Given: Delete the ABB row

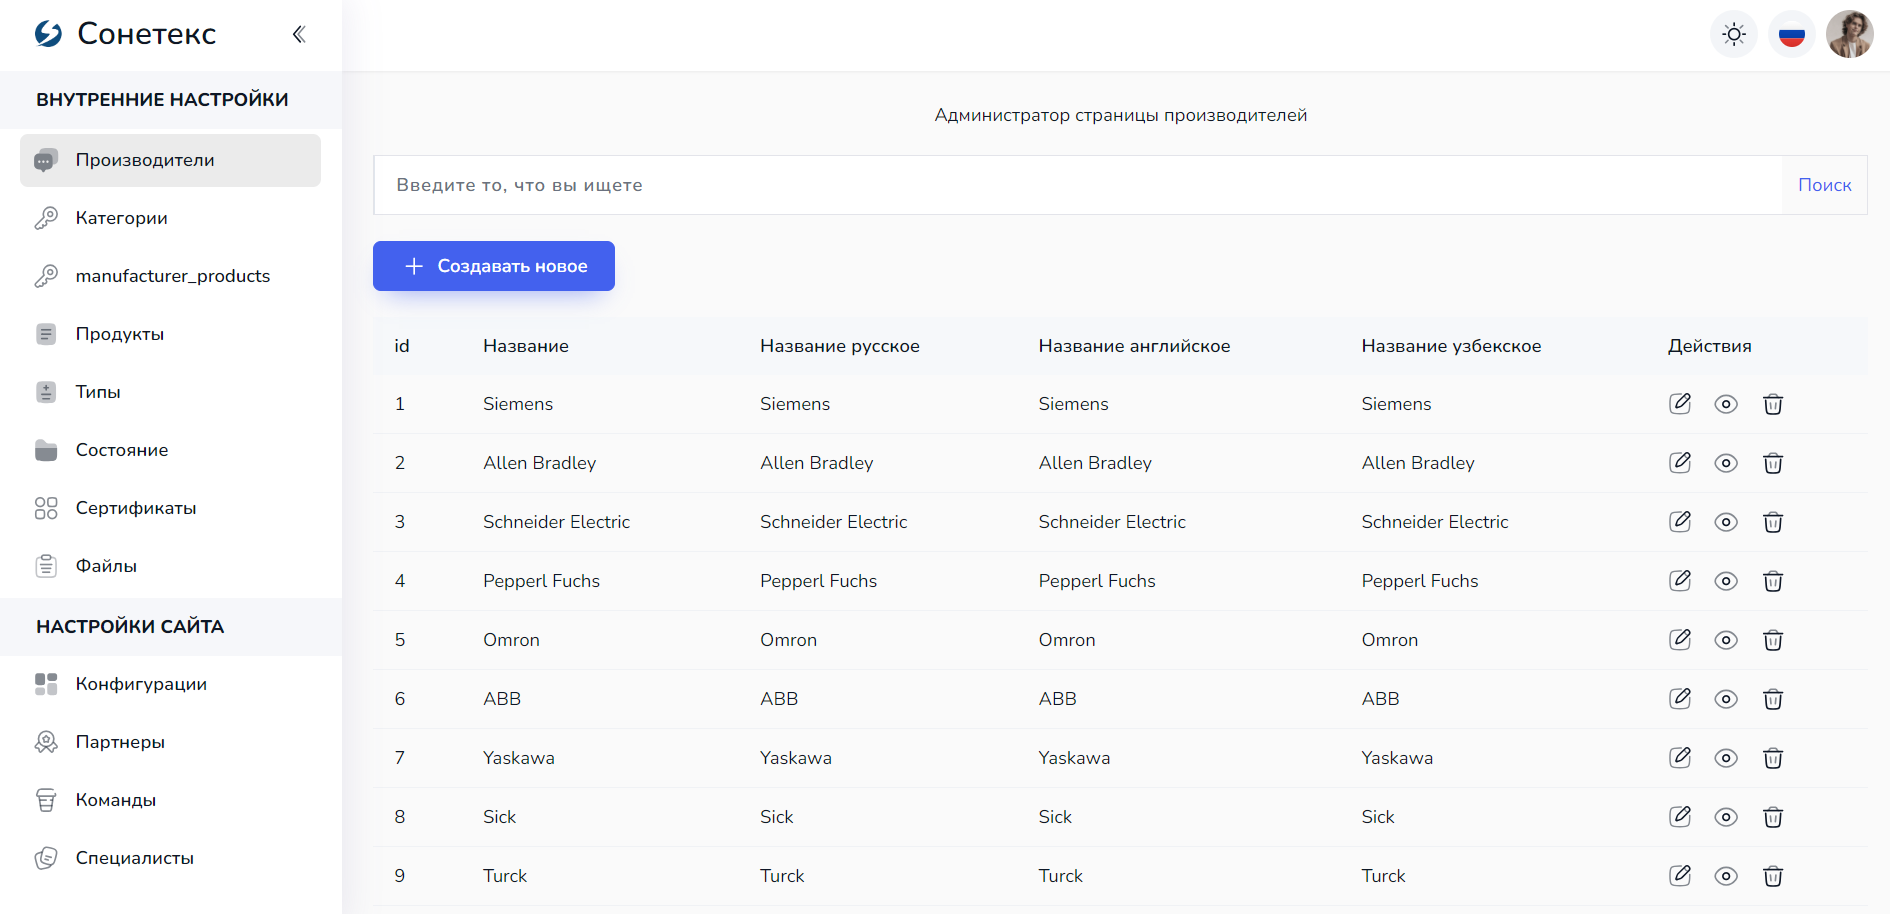Looking at the screenshot, I should [1773, 699].
